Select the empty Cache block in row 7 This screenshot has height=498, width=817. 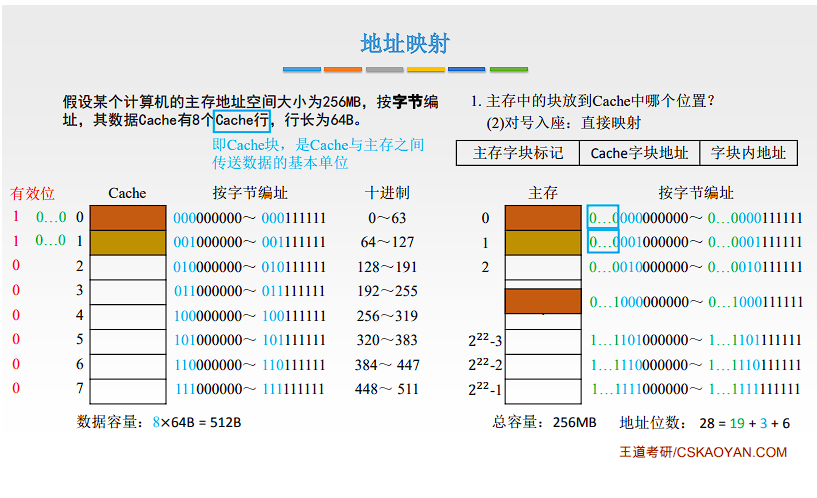point(128,391)
